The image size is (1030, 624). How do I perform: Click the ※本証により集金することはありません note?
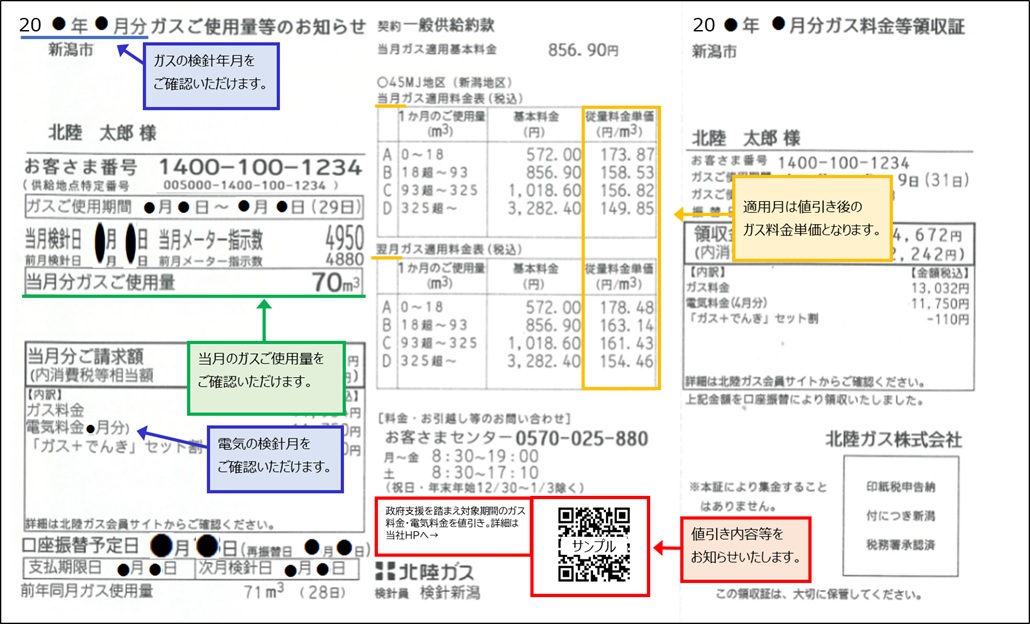(x=758, y=497)
